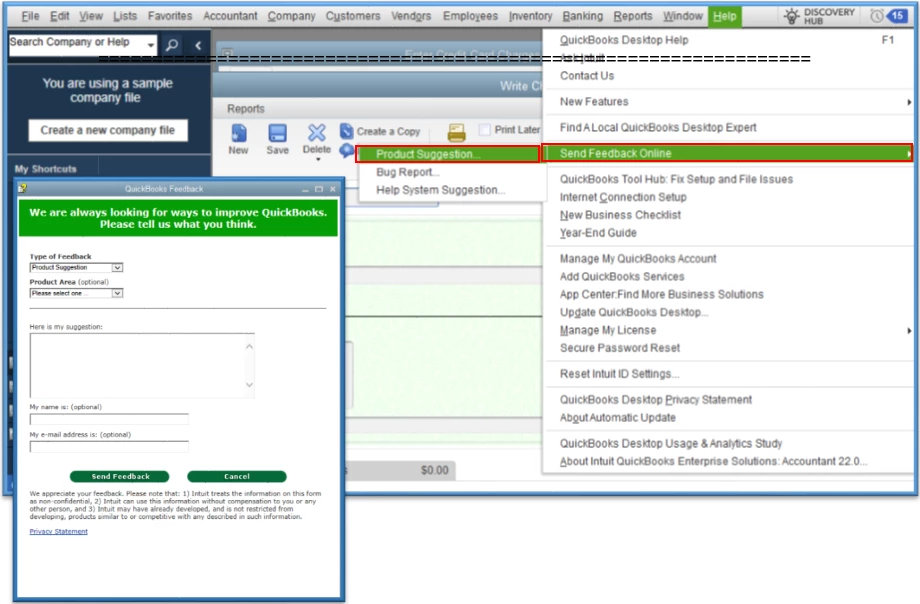
Task: Expand the search box dropdown arrow
Action: [151, 45]
